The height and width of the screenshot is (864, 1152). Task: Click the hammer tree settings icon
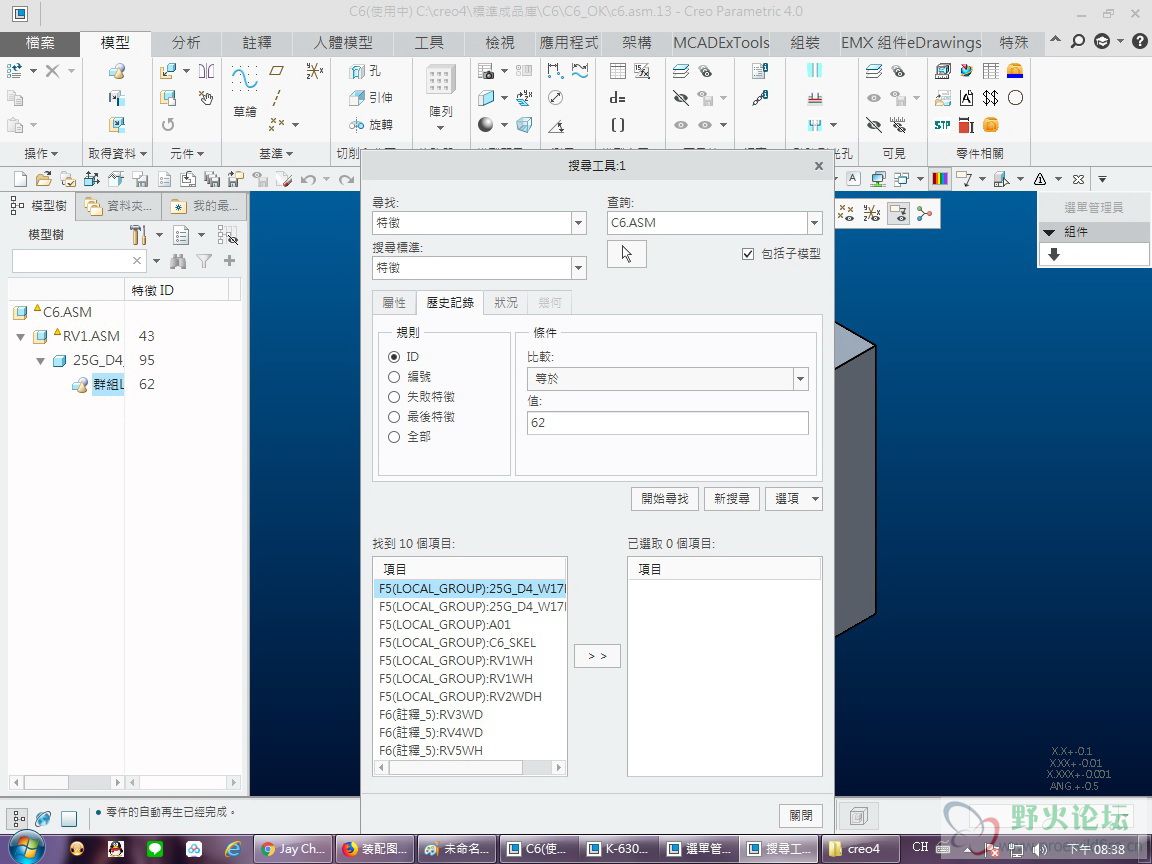coord(137,235)
